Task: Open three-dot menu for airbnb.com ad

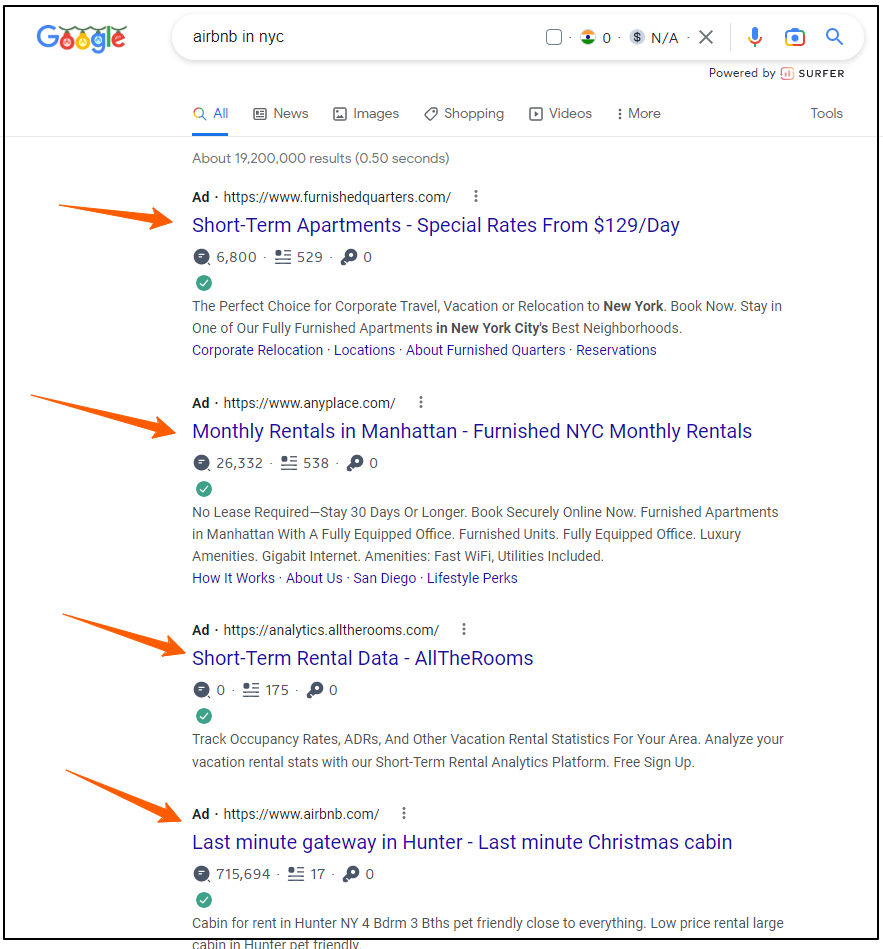Action: click(x=404, y=813)
